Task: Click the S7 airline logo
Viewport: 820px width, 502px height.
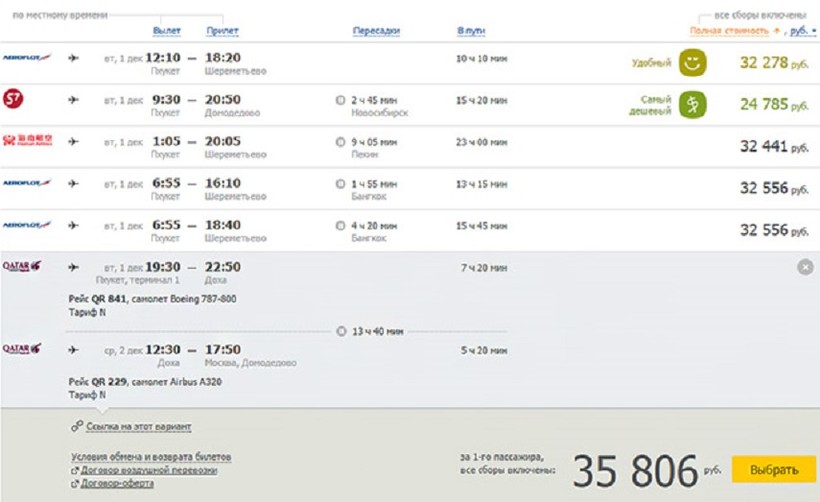Action: pyautogui.click(x=13, y=98)
